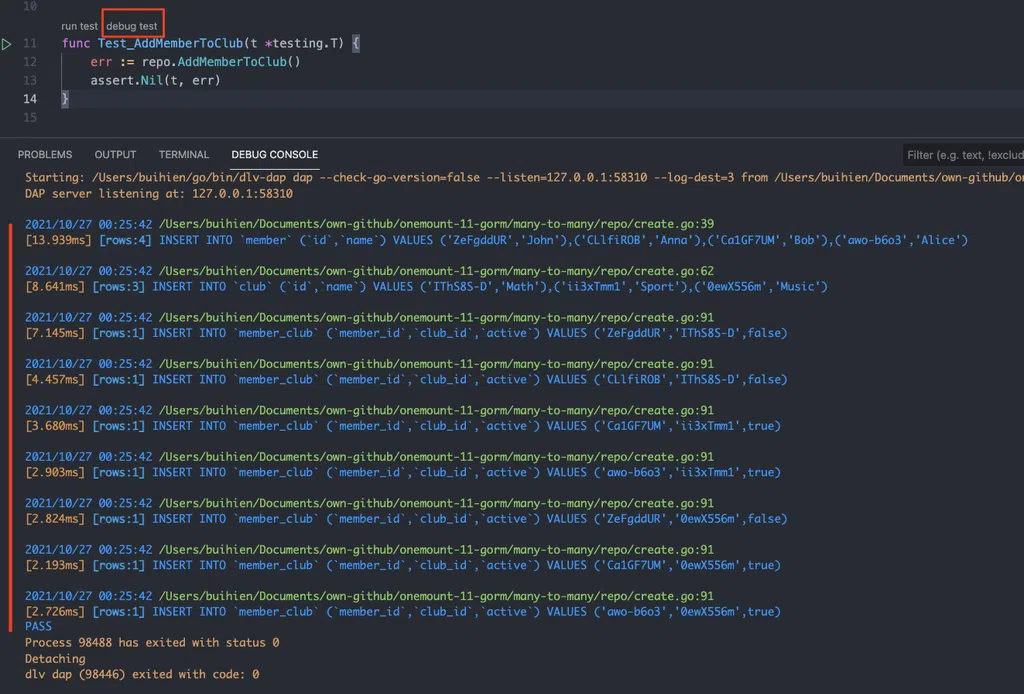
Task: Click the [2.903ms] member_club insert line
Action: (x=403, y=472)
